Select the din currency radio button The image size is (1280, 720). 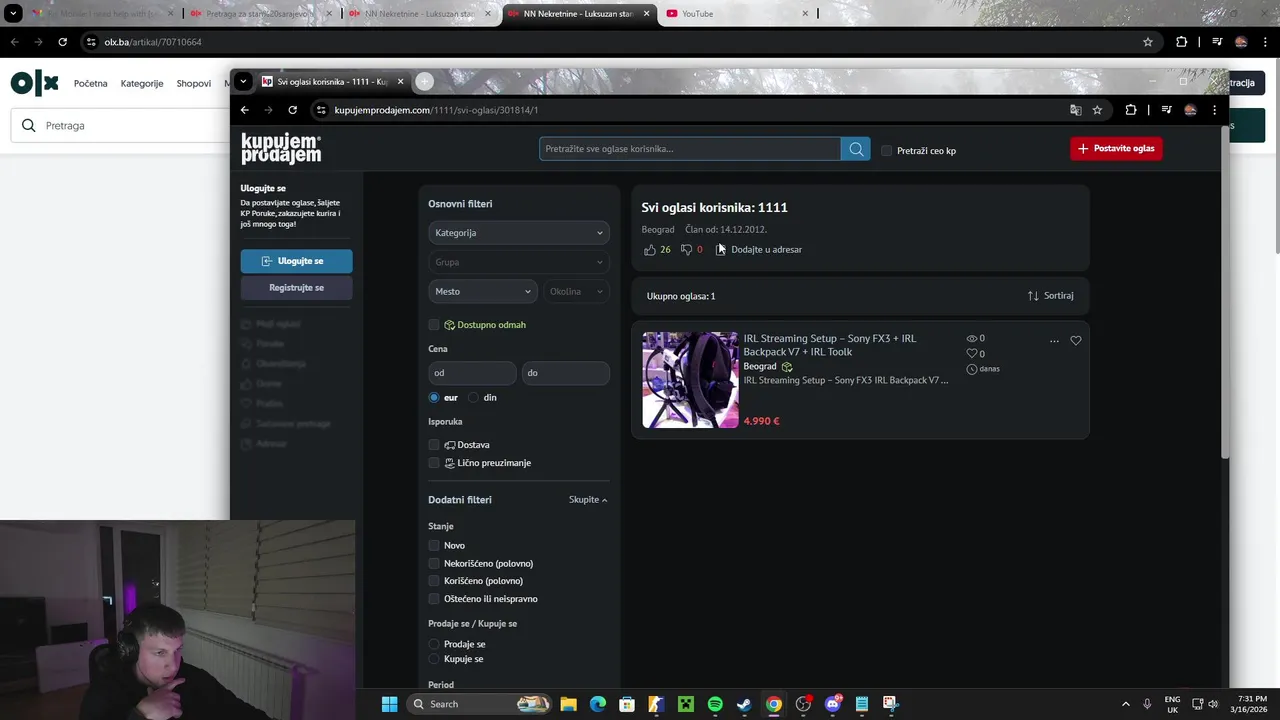point(474,398)
